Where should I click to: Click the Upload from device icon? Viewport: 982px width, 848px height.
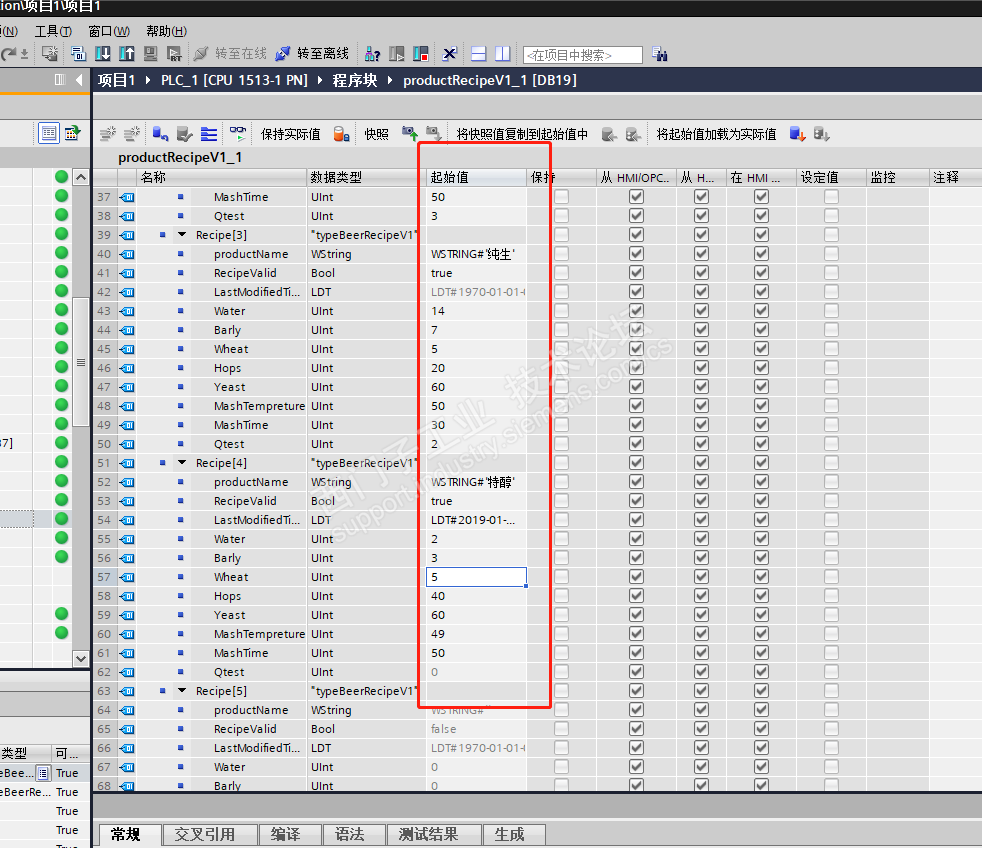[x=127, y=54]
